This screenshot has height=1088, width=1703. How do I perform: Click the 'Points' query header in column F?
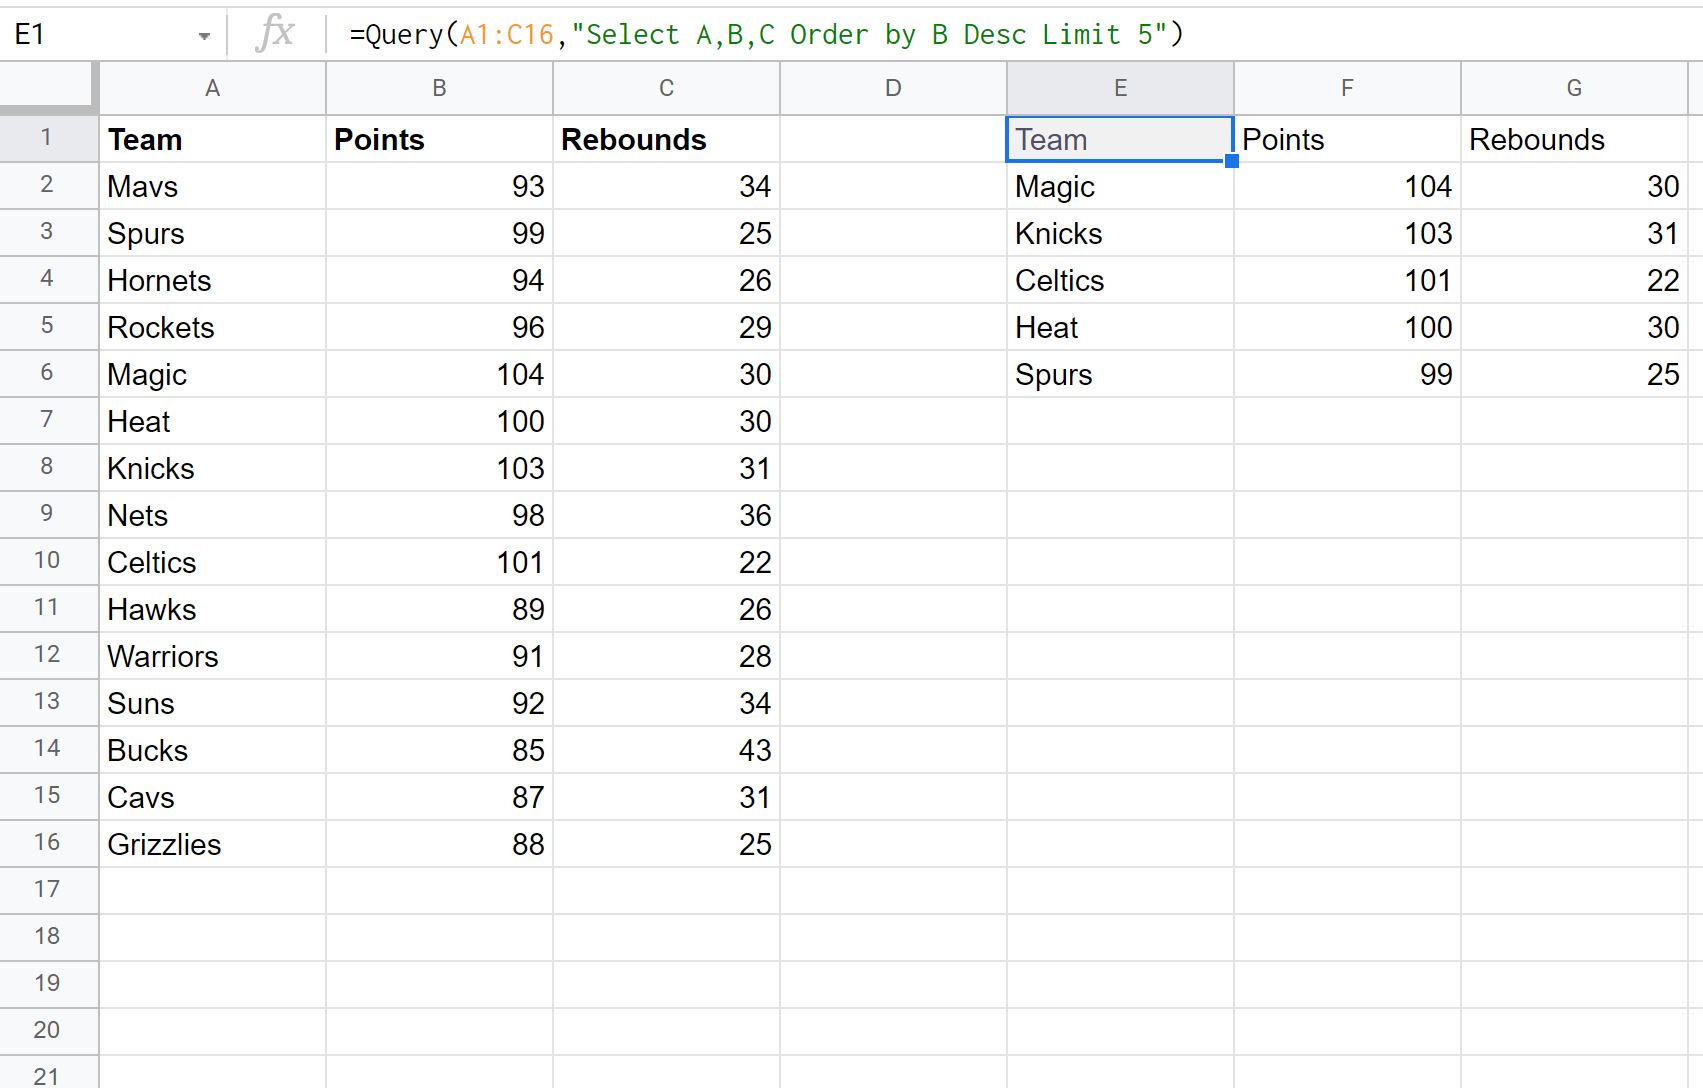[1348, 139]
